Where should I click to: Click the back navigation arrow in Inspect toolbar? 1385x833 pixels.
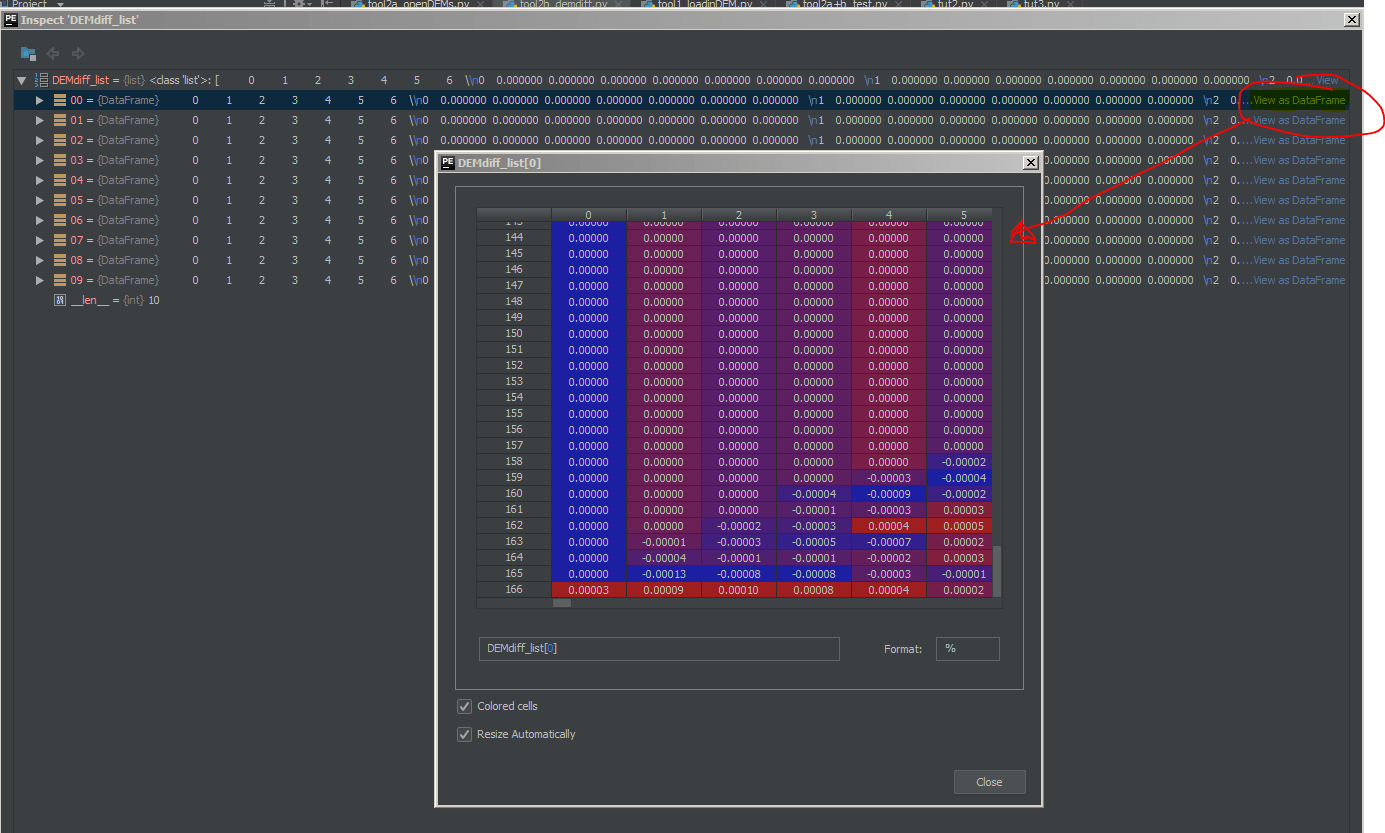coord(52,54)
